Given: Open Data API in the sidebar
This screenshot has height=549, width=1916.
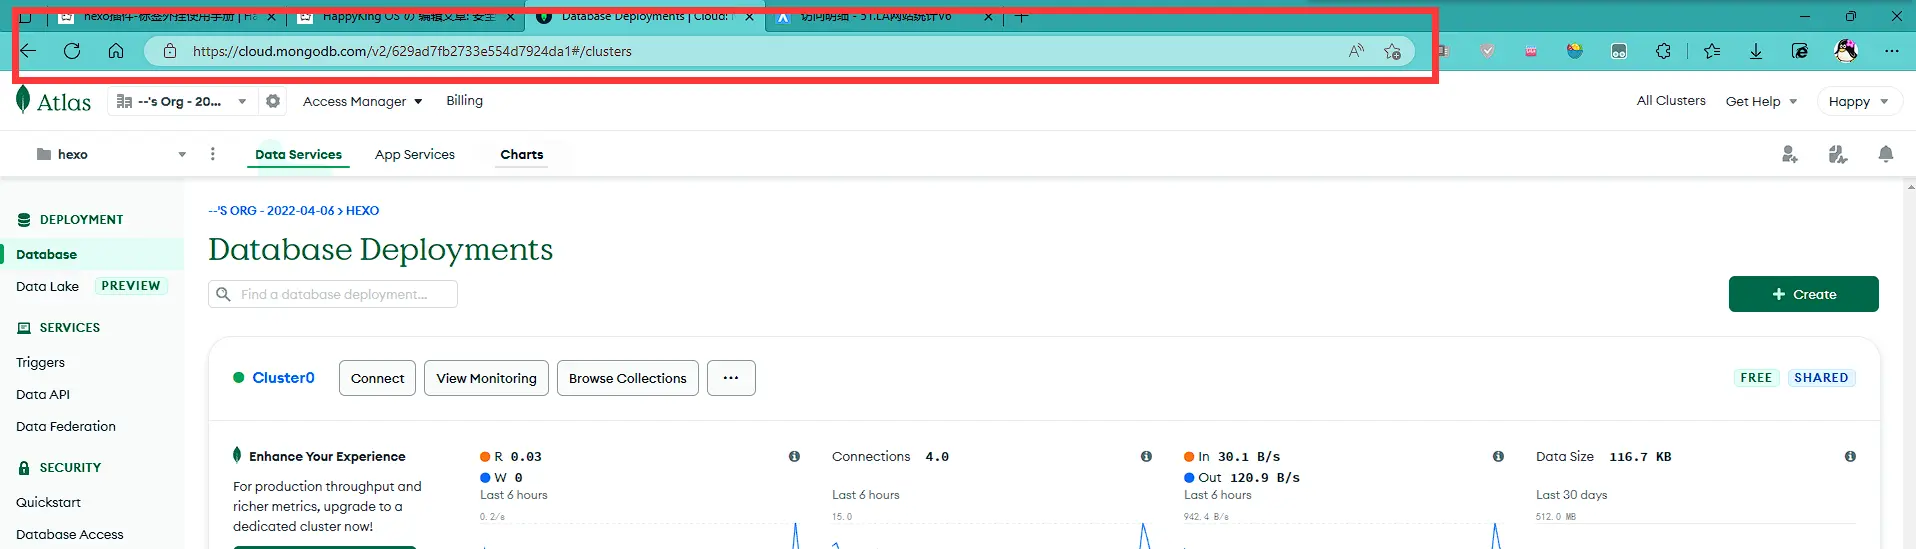Looking at the screenshot, I should (x=43, y=394).
